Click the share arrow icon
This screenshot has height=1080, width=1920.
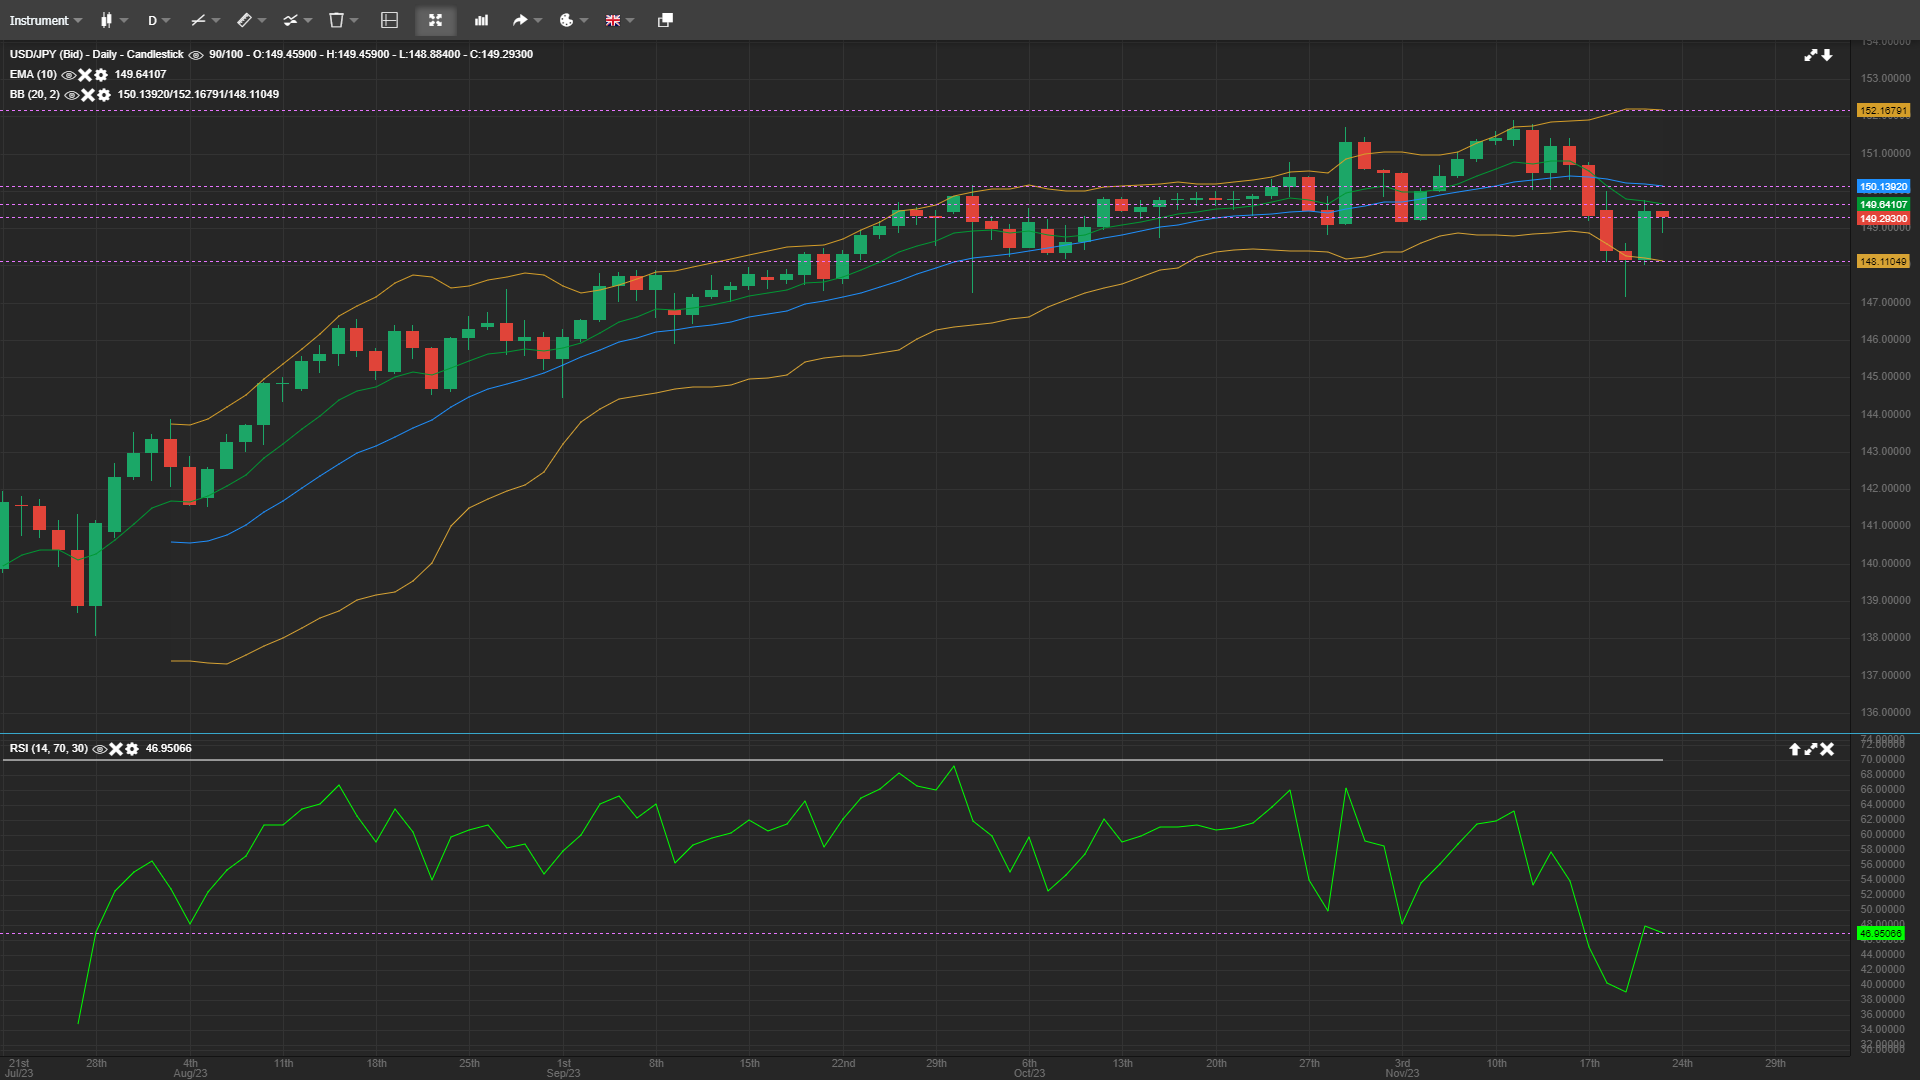[520, 20]
